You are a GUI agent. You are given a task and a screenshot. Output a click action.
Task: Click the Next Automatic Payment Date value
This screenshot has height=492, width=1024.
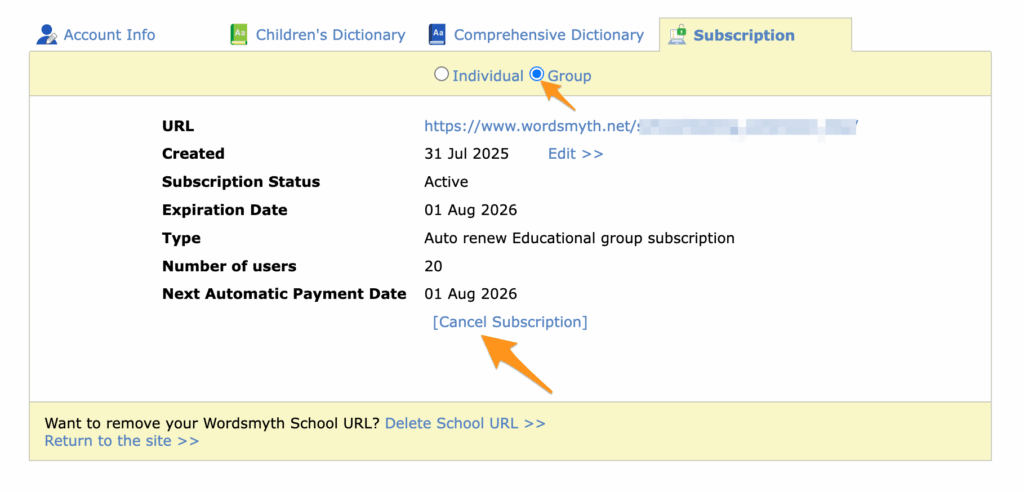[470, 294]
